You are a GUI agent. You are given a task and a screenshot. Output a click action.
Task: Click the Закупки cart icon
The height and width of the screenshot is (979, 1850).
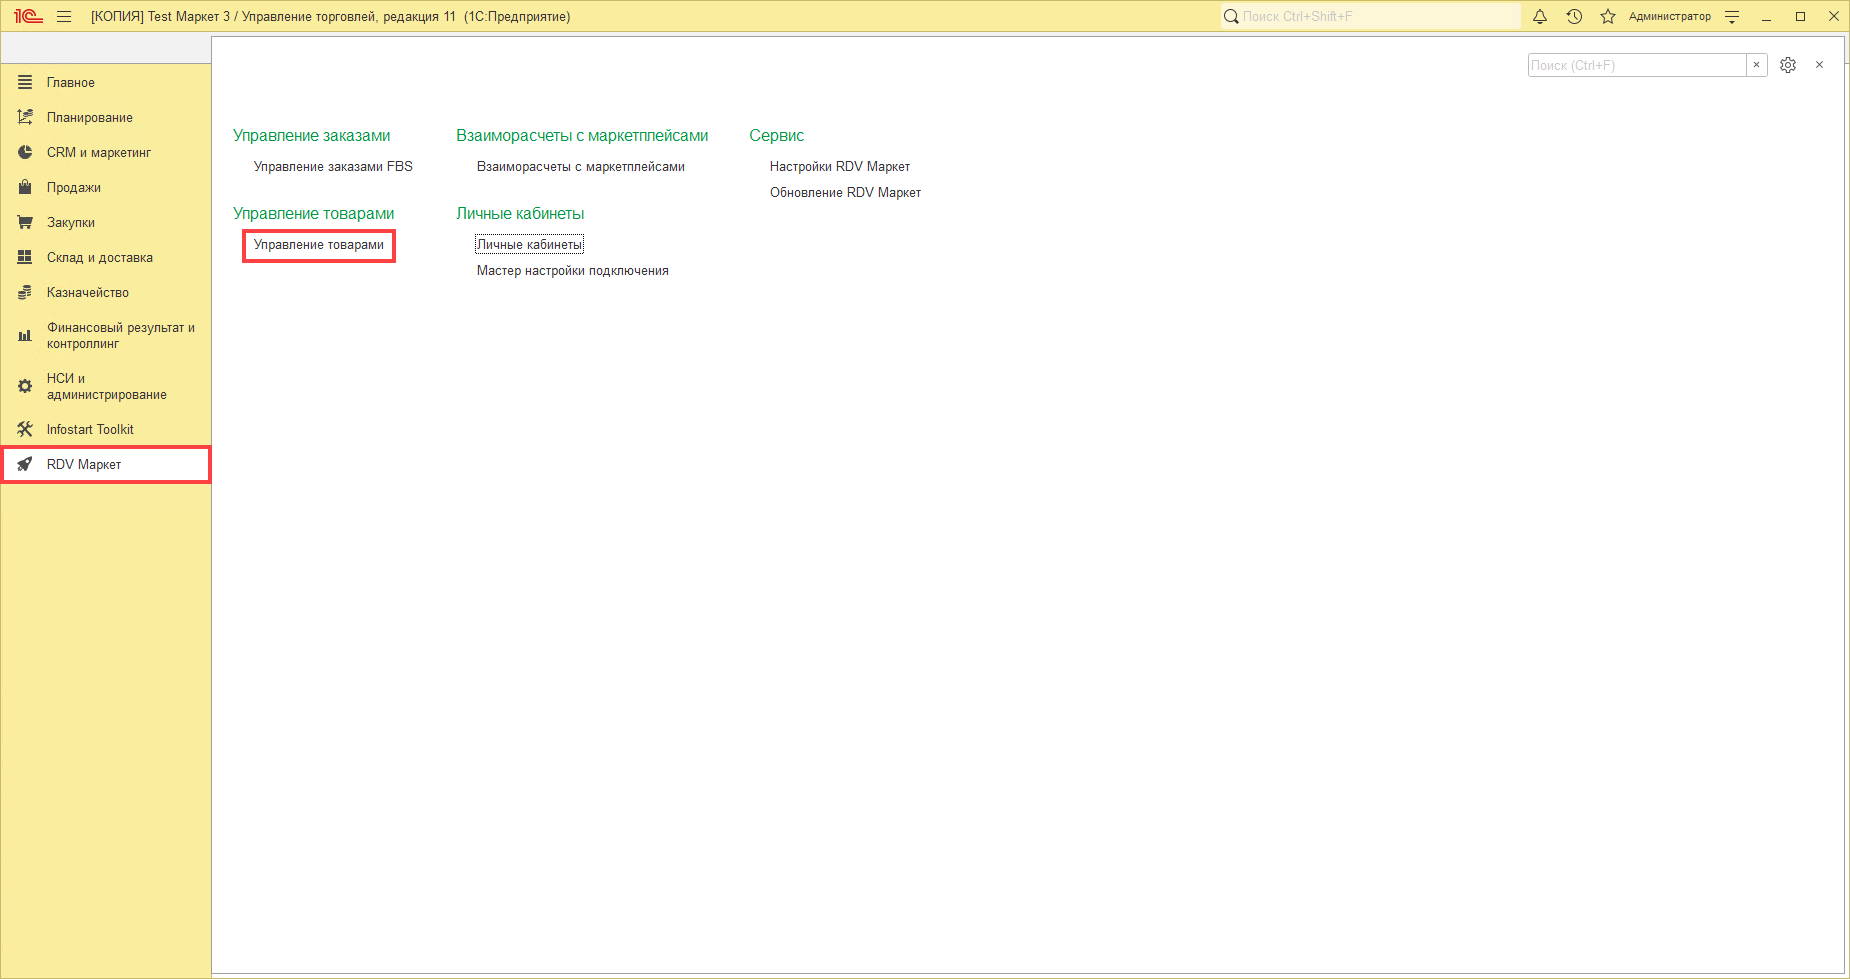coord(25,222)
